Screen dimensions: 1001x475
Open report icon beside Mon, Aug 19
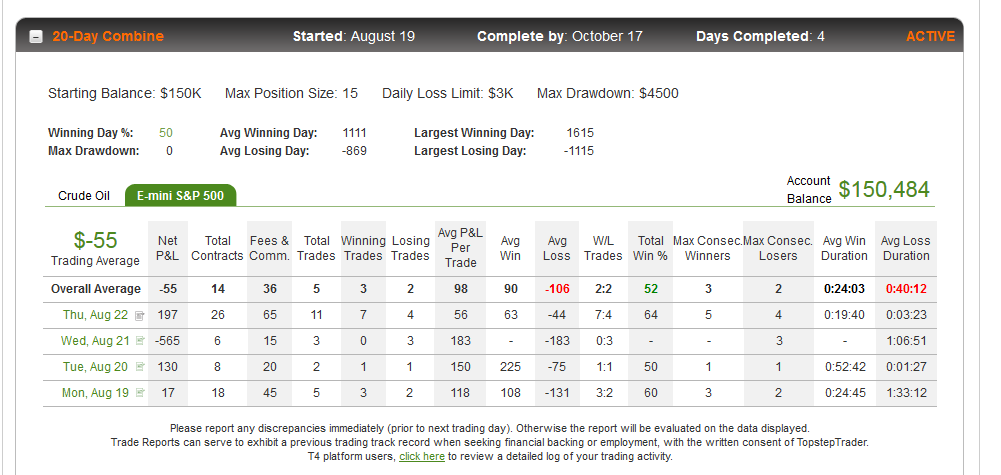coord(140,393)
